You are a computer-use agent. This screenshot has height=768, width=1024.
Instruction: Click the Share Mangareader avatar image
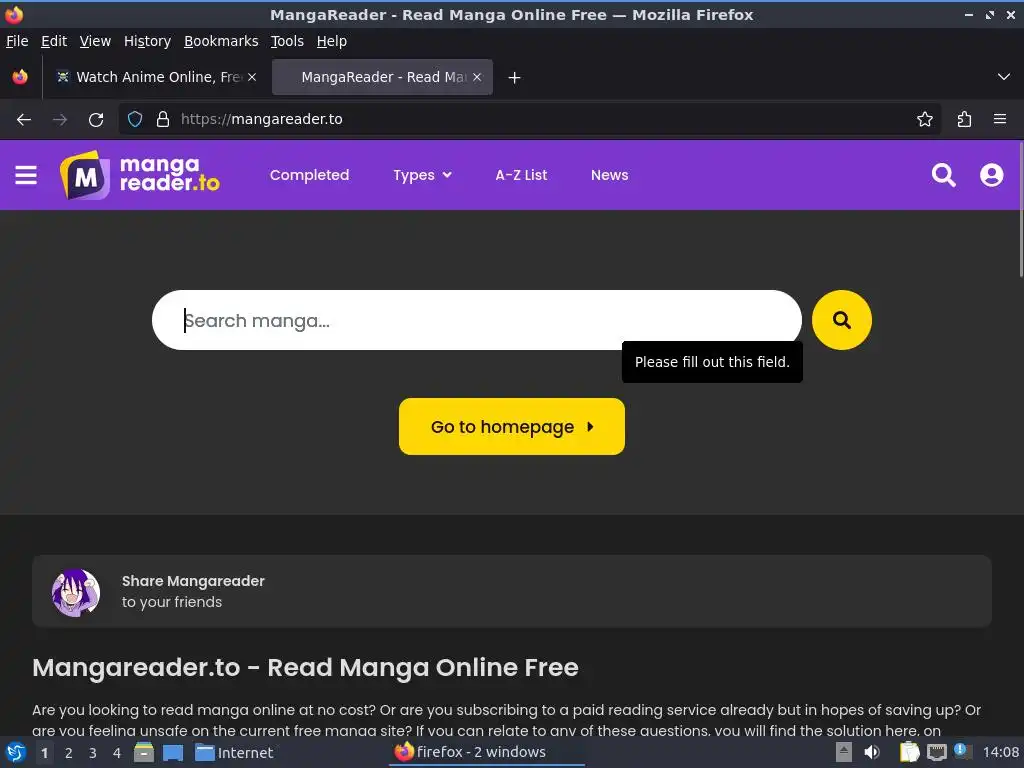click(x=76, y=592)
